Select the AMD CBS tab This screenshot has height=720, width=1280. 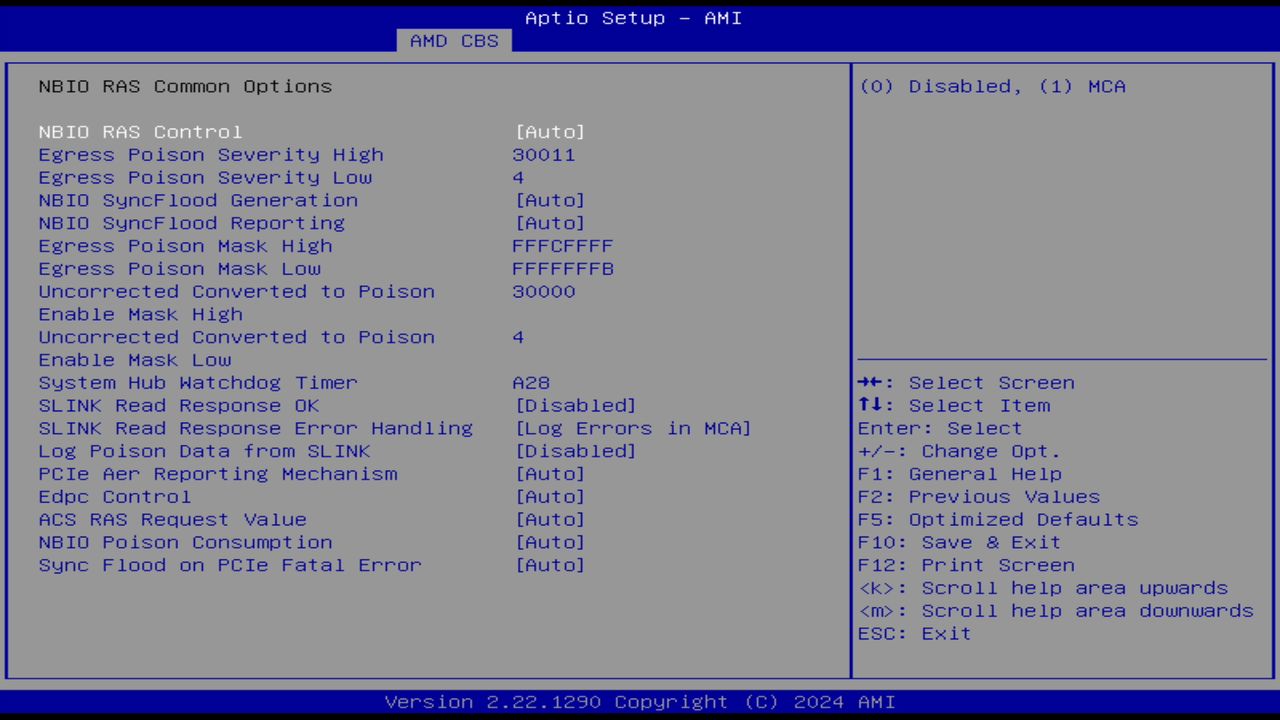click(x=454, y=41)
